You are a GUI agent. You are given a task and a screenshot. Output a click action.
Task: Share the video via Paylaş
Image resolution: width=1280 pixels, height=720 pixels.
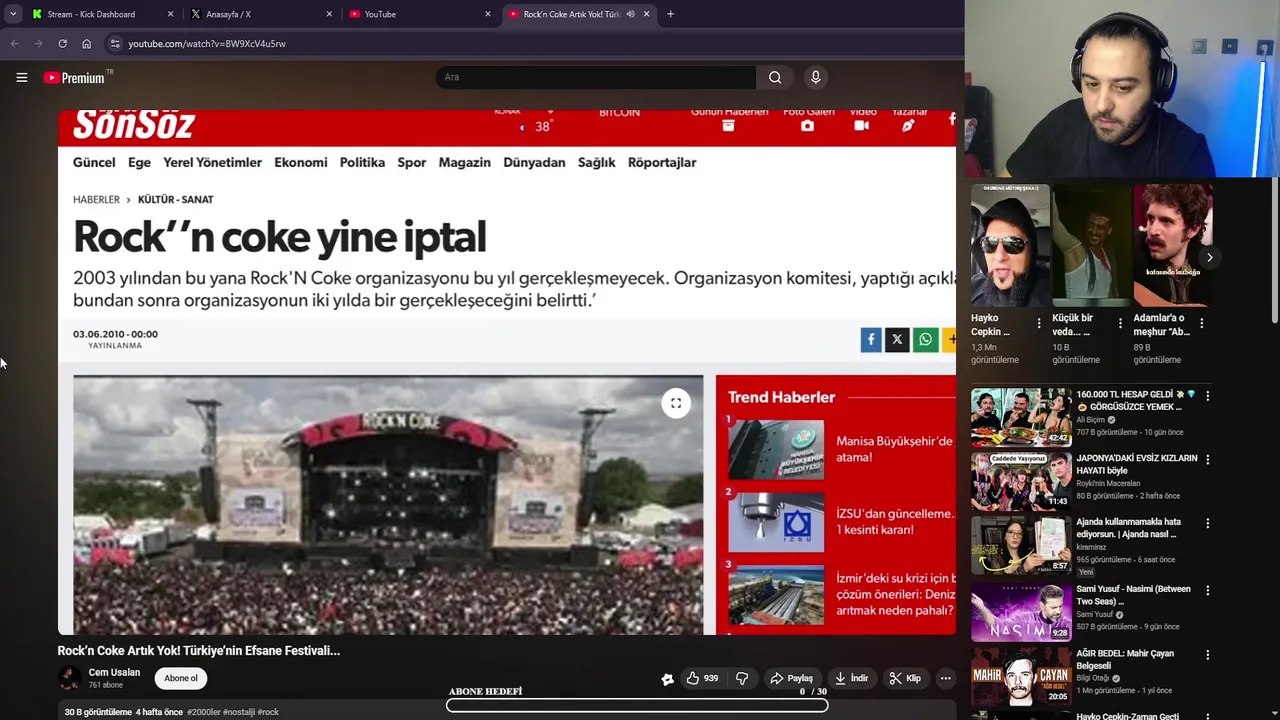click(x=791, y=678)
